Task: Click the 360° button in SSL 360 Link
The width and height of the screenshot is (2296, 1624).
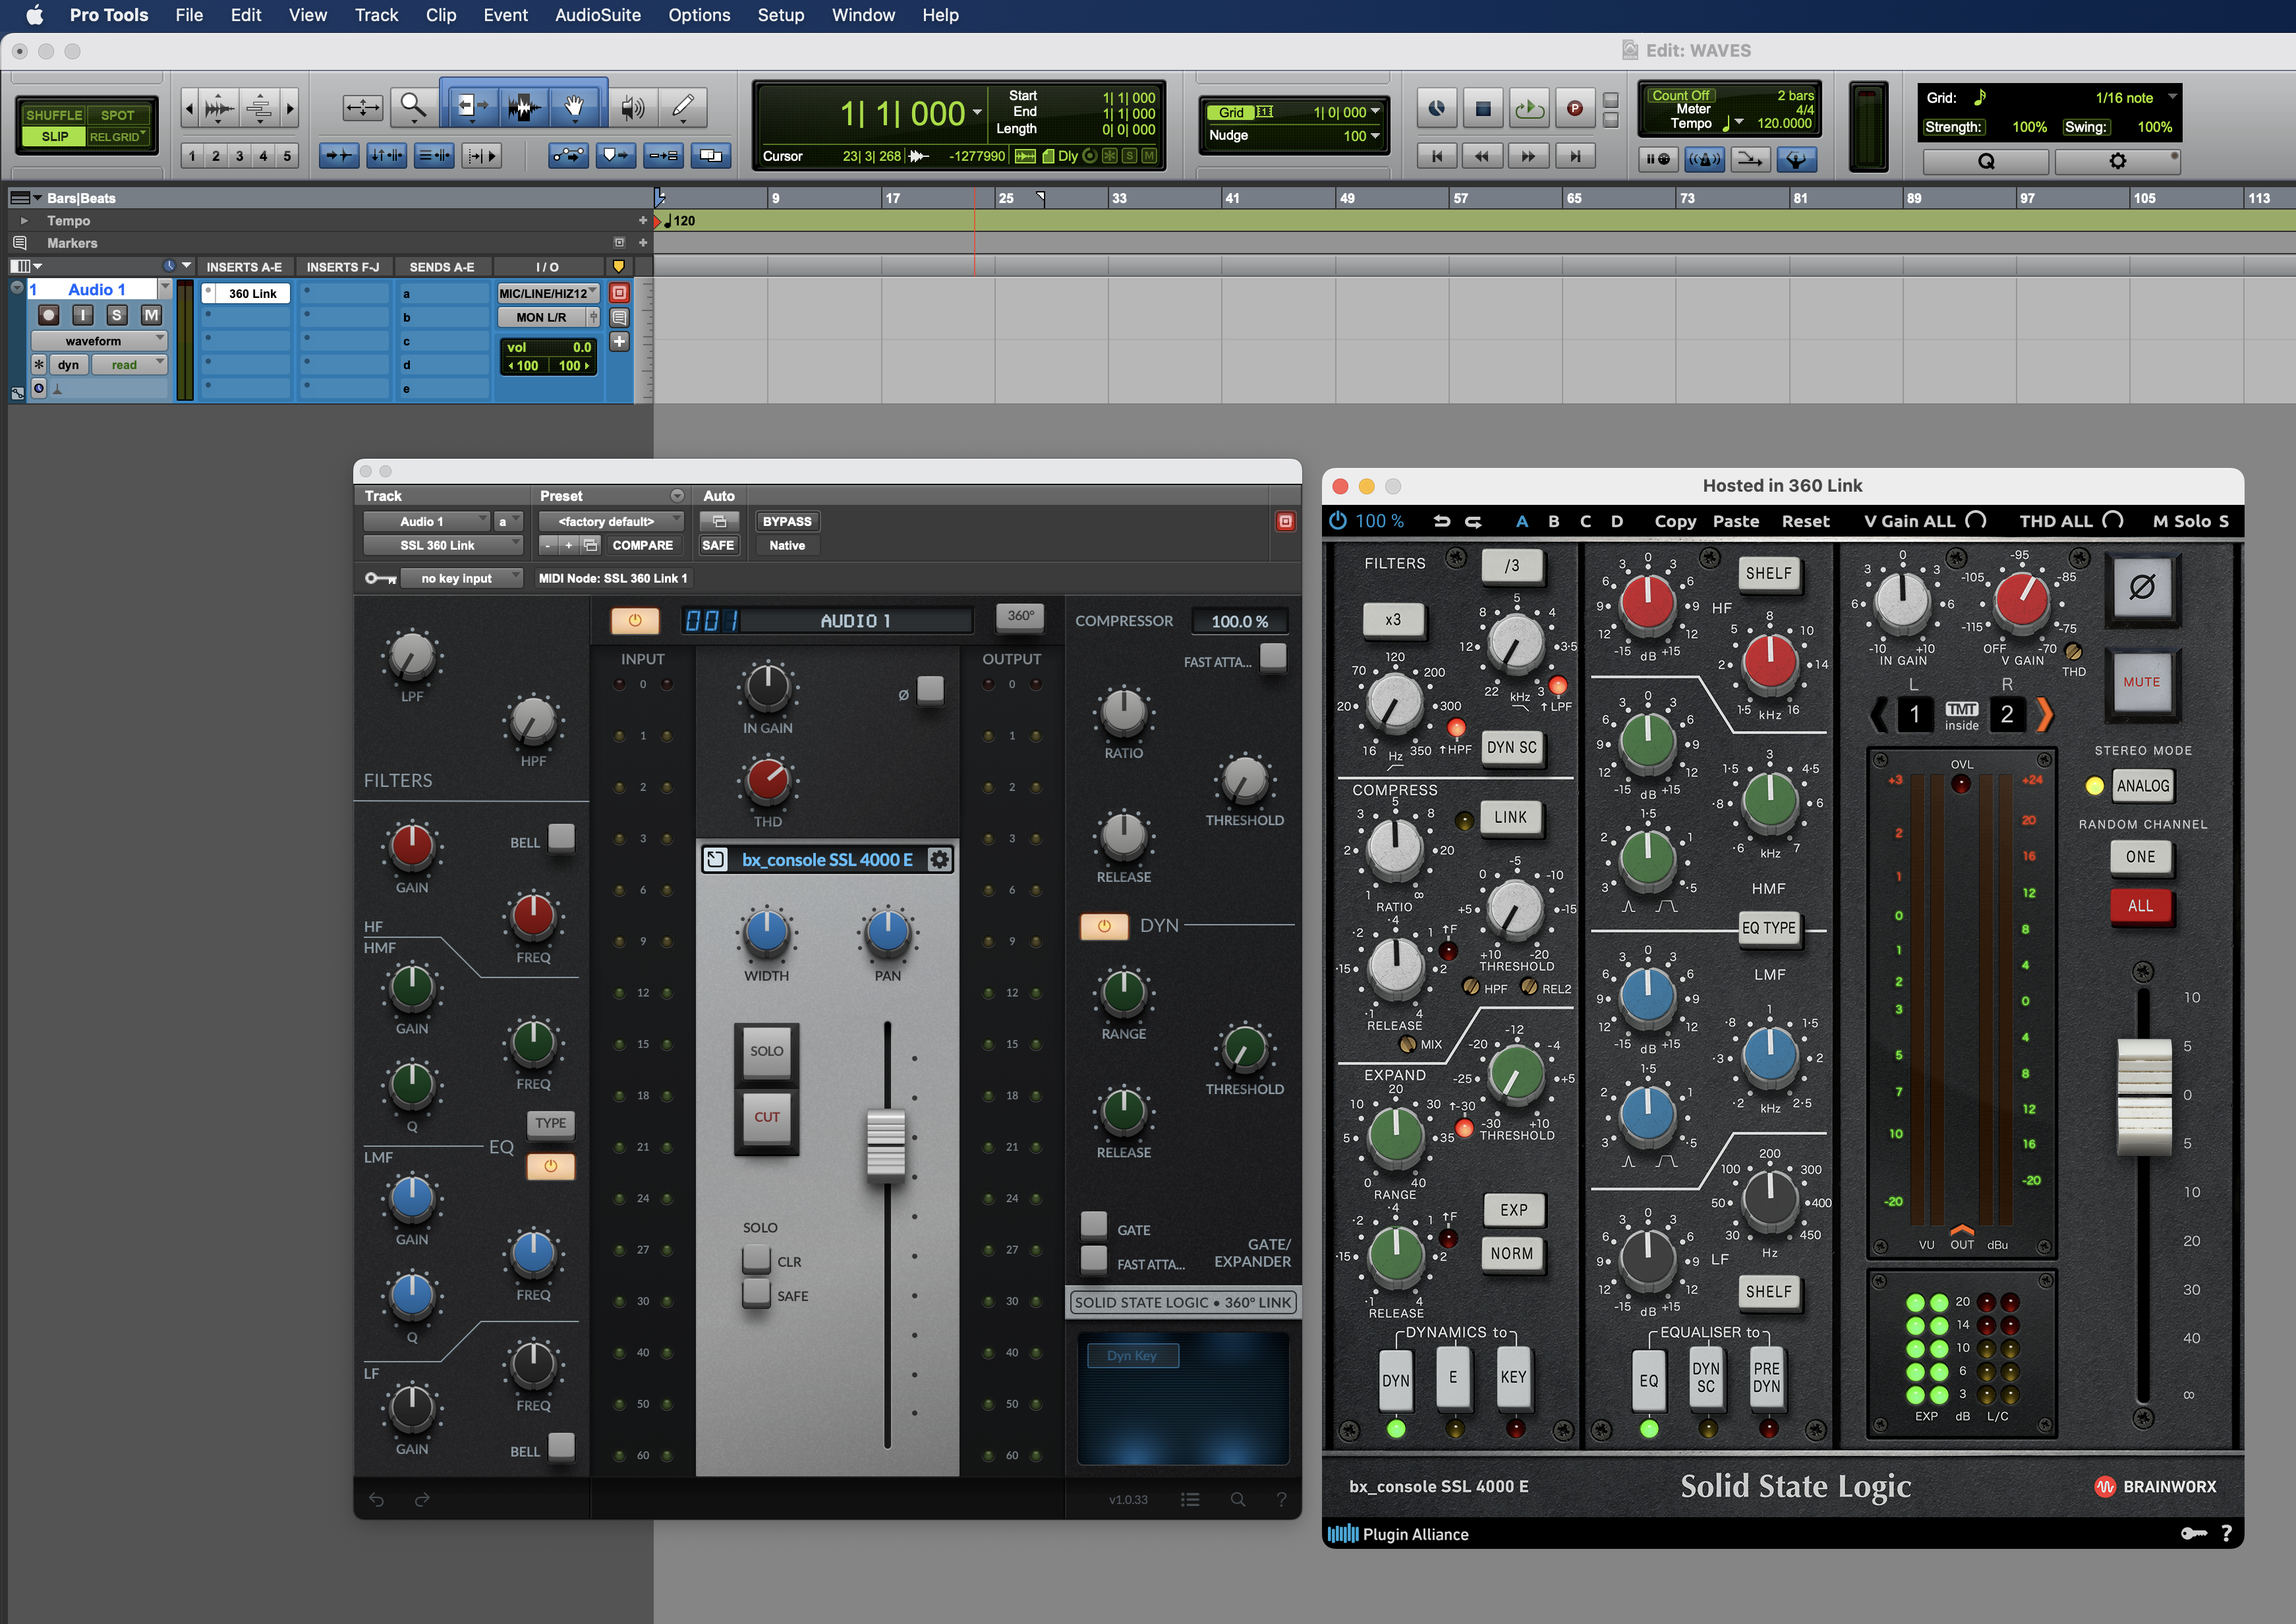Action: (1020, 616)
